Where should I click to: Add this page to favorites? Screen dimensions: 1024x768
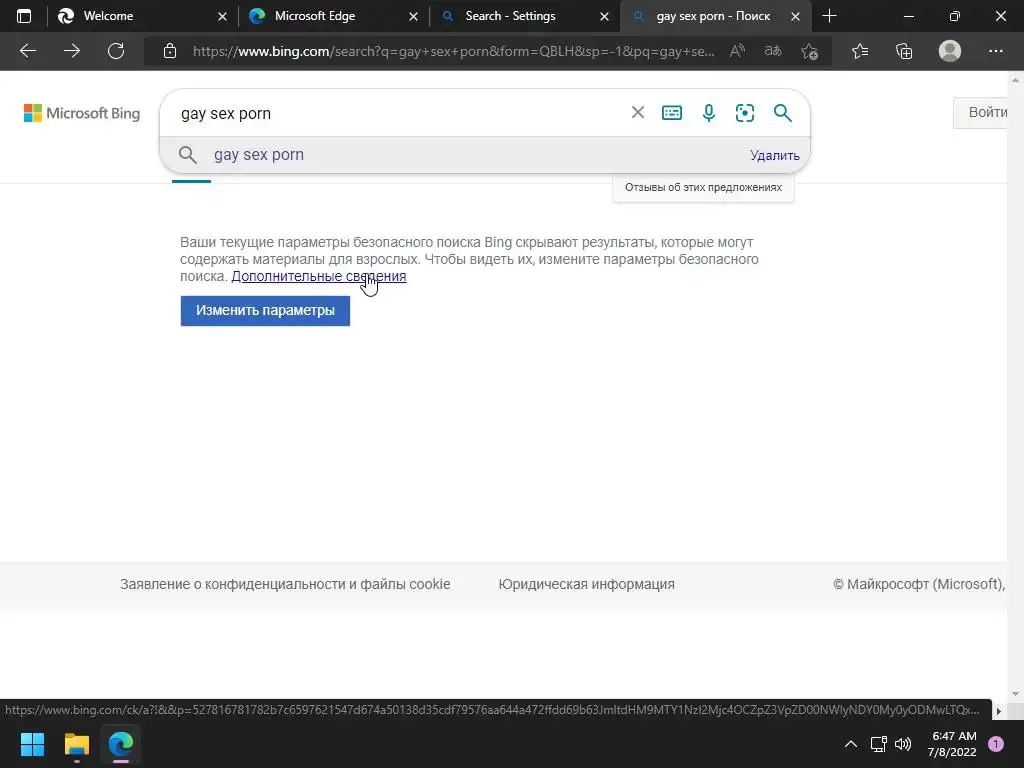point(810,51)
